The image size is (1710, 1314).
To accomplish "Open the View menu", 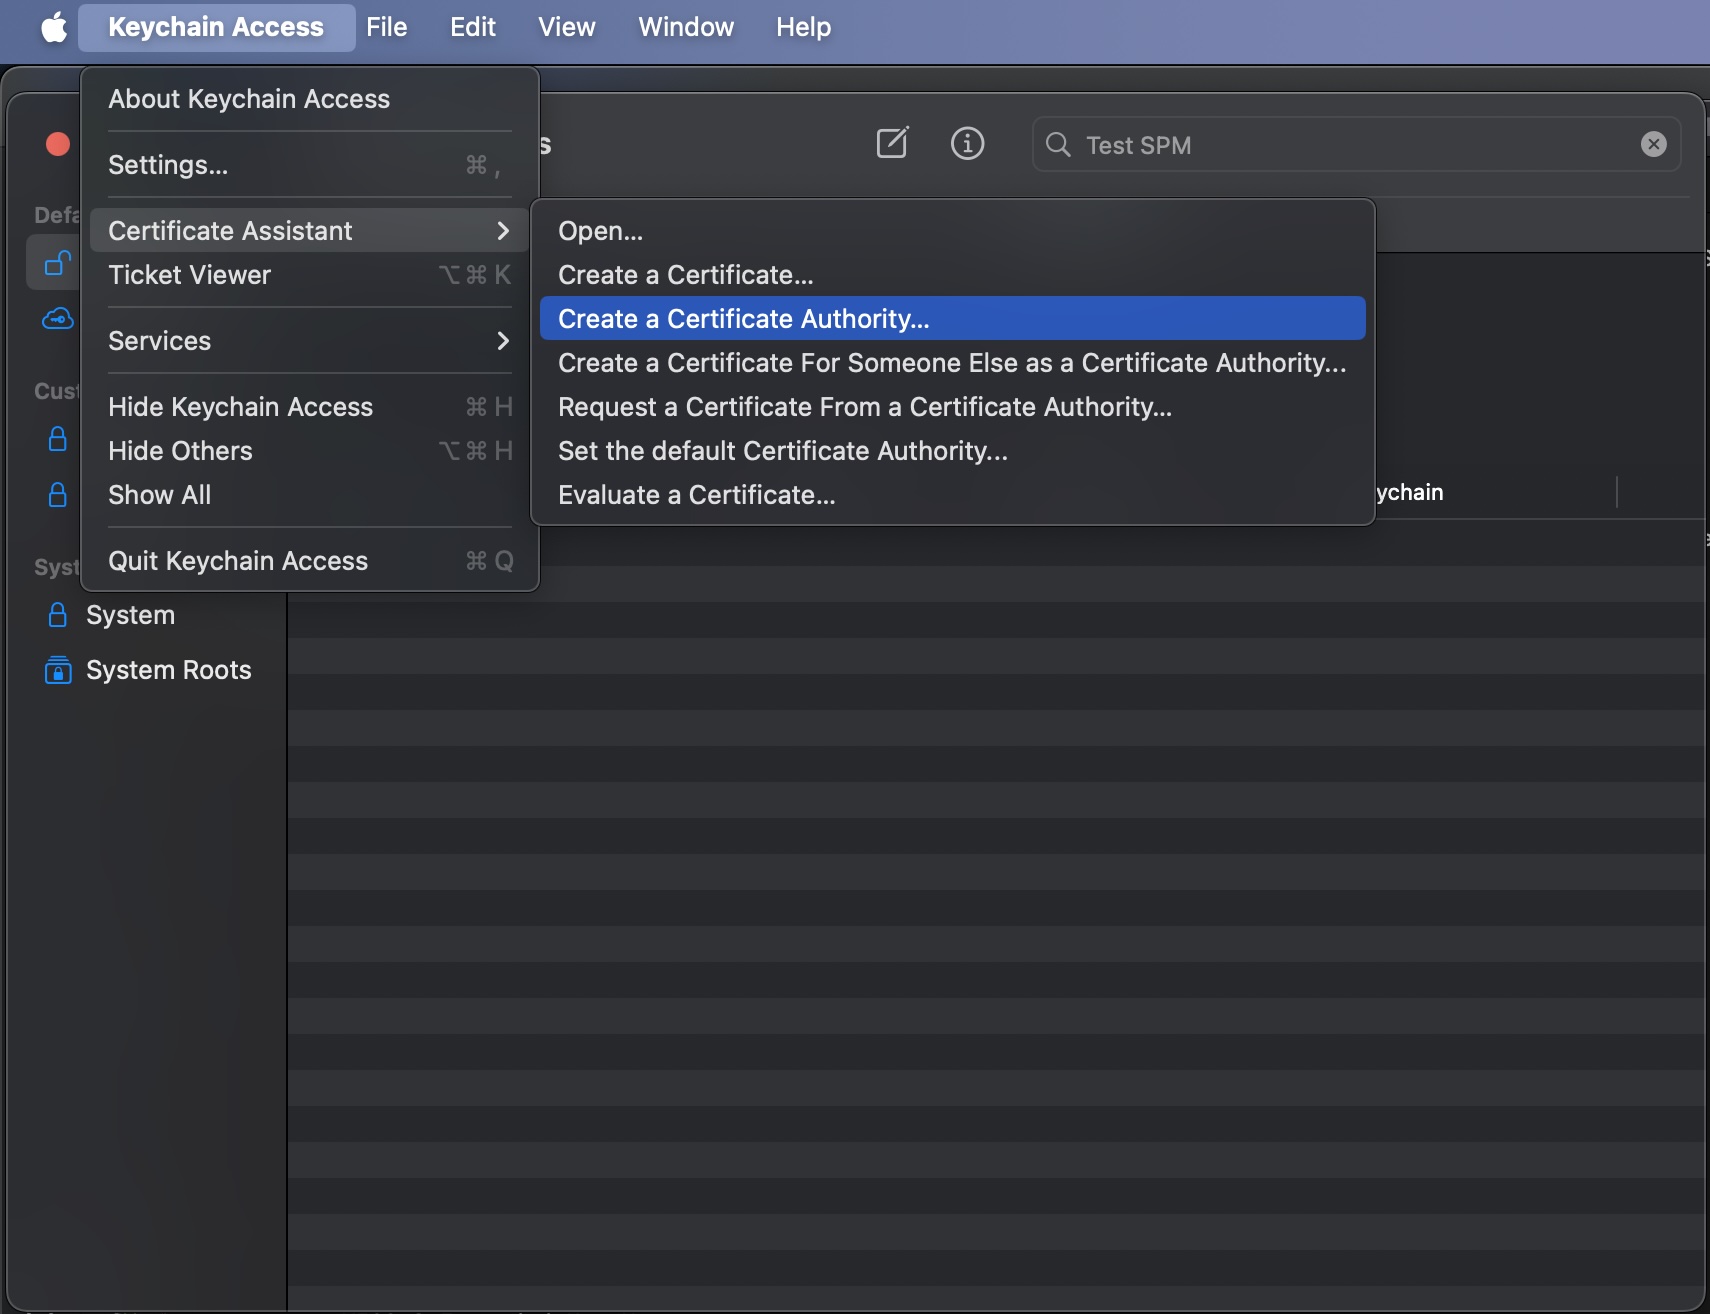I will pos(567,27).
